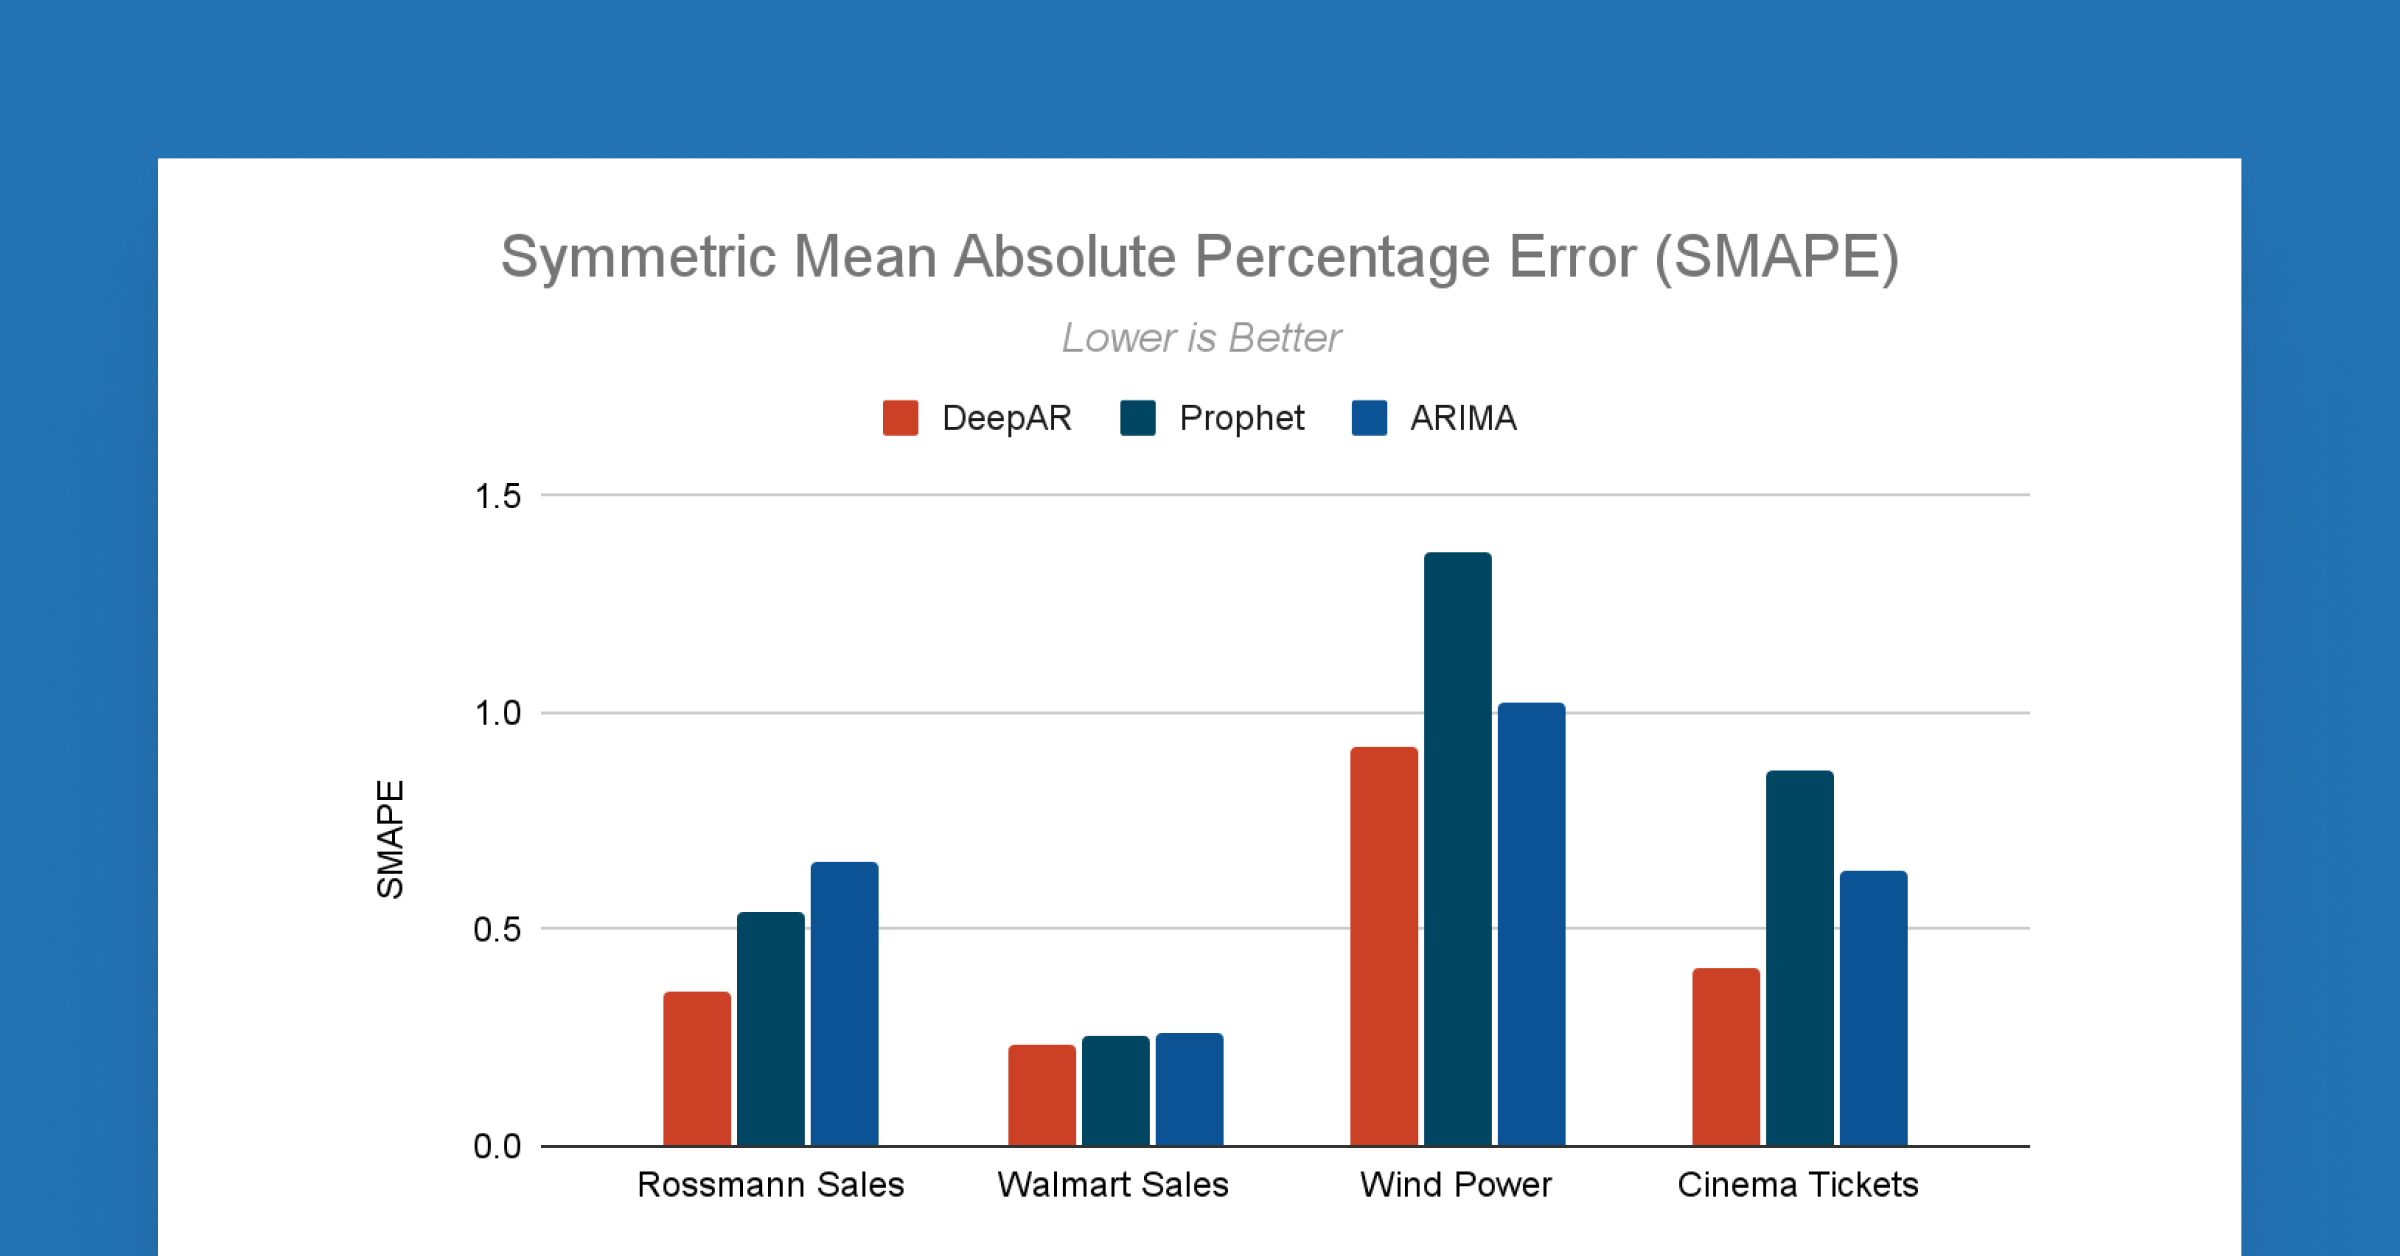Click the blue ARIMA legend swatch
Viewport: 2400px width, 1256px height.
tap(1369, 418)
